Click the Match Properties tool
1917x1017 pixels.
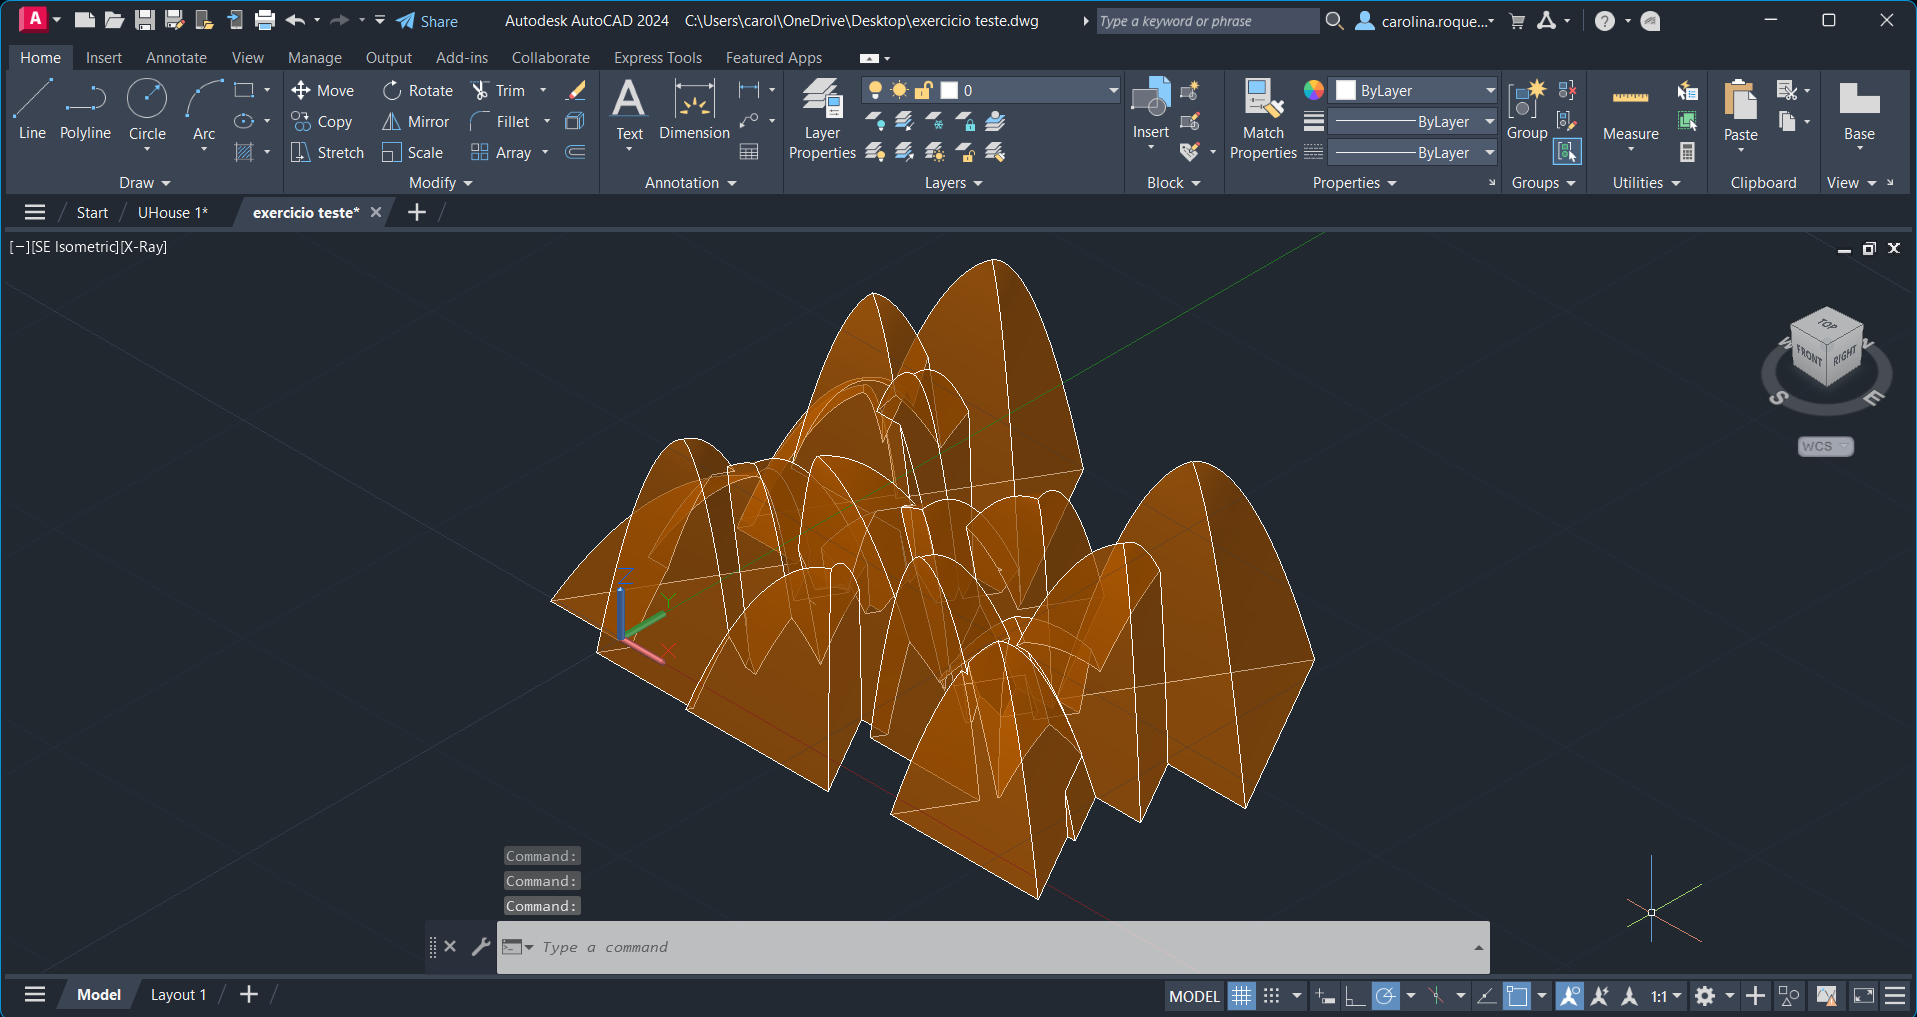1263,120
